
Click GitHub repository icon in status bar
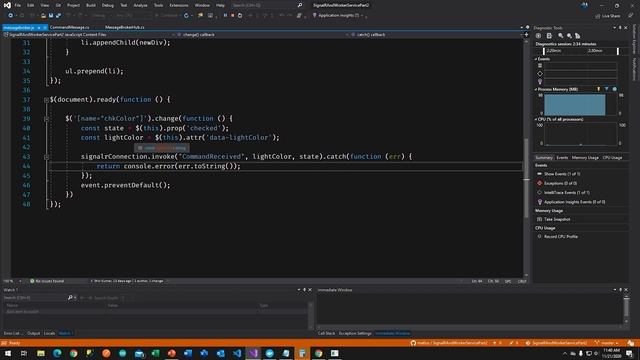tap(413, 343)
